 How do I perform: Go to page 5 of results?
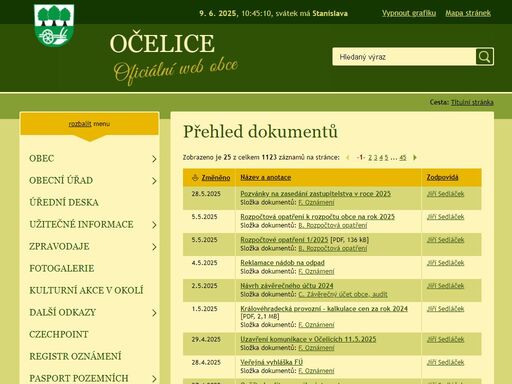coord(386,157)
